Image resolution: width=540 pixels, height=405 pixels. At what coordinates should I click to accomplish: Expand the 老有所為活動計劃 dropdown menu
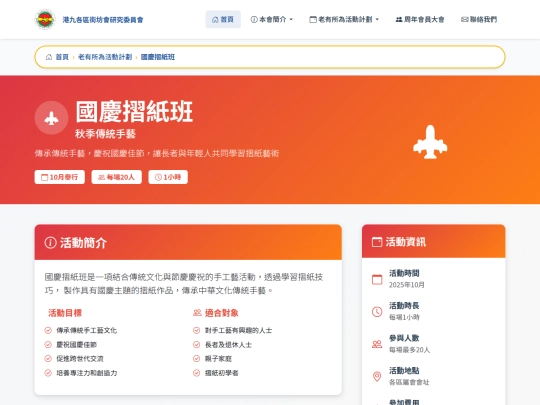coord(344,19)
